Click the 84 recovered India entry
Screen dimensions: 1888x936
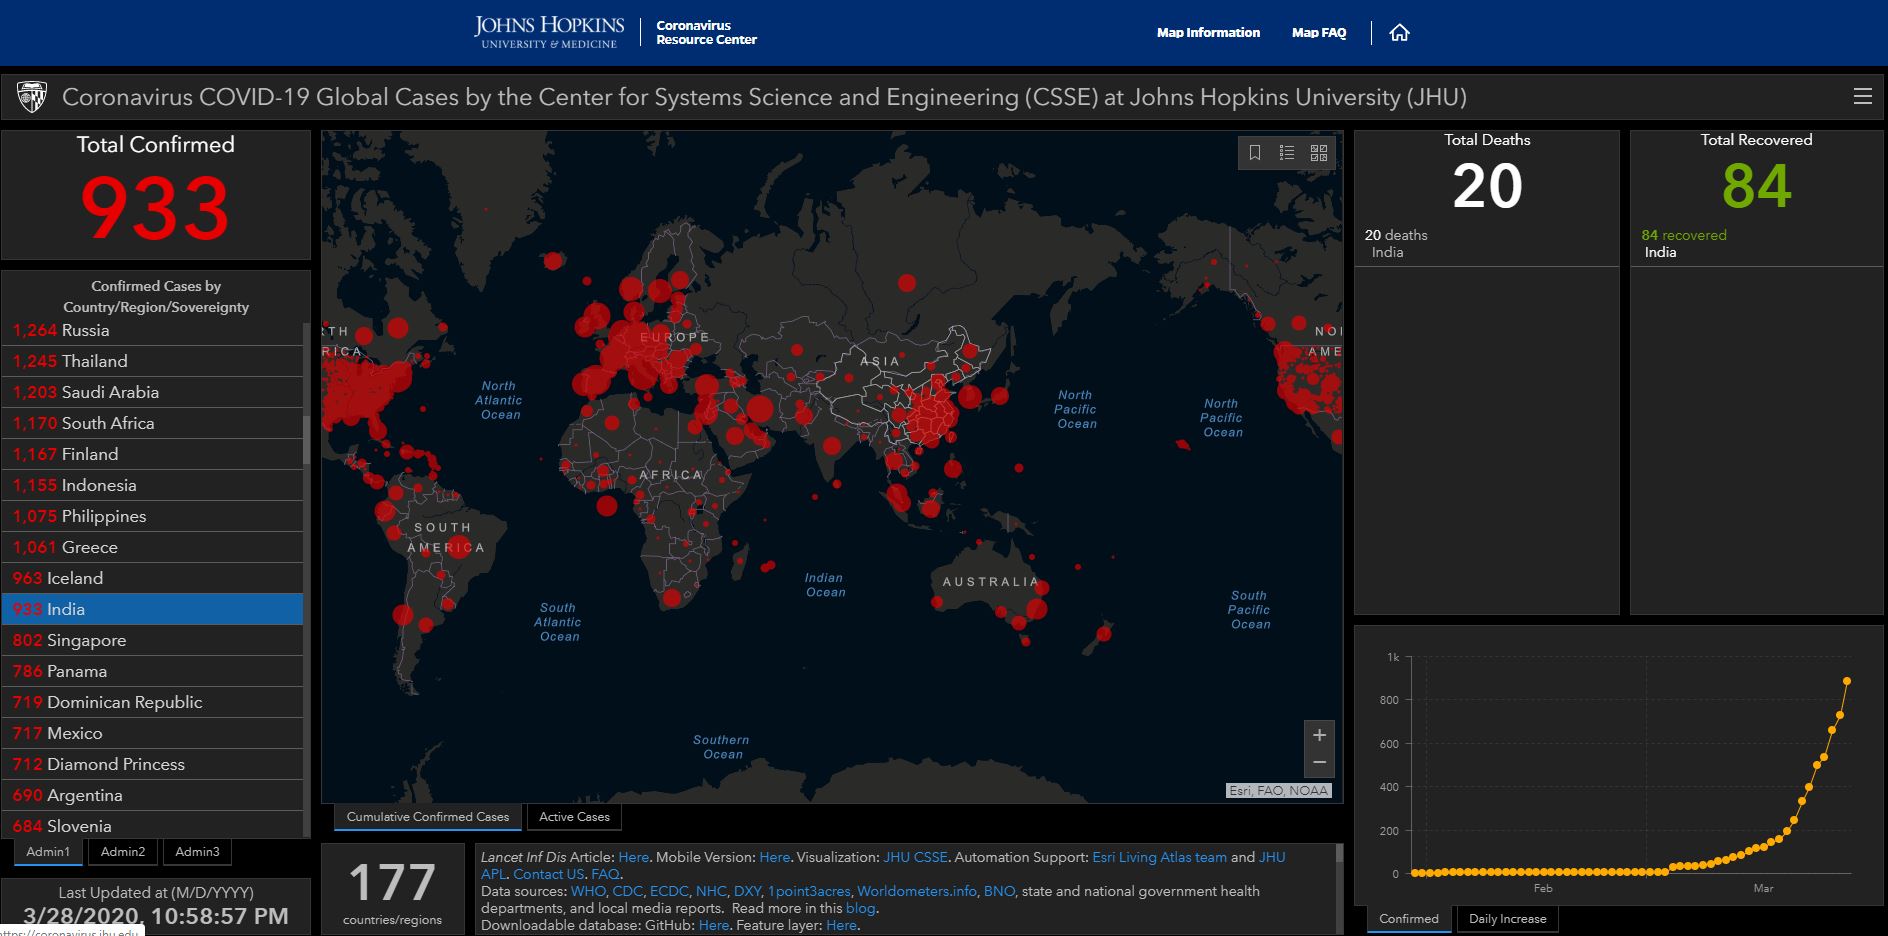(x=1756, y=243)
